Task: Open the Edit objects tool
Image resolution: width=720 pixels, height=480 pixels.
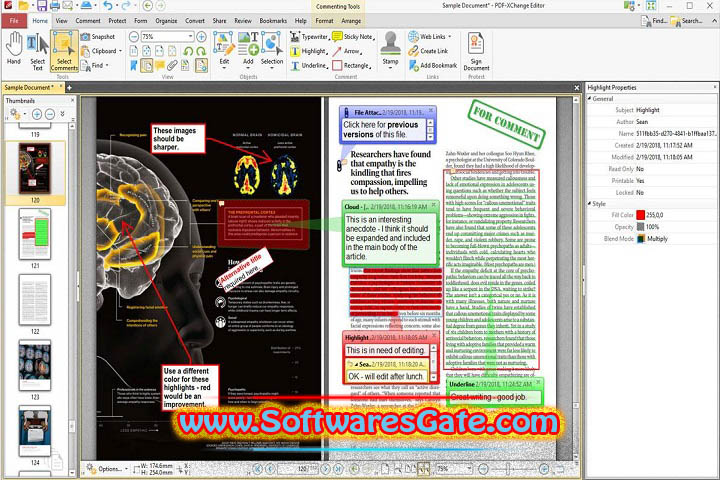Action: pyautogui.click(x=224, y=51)
